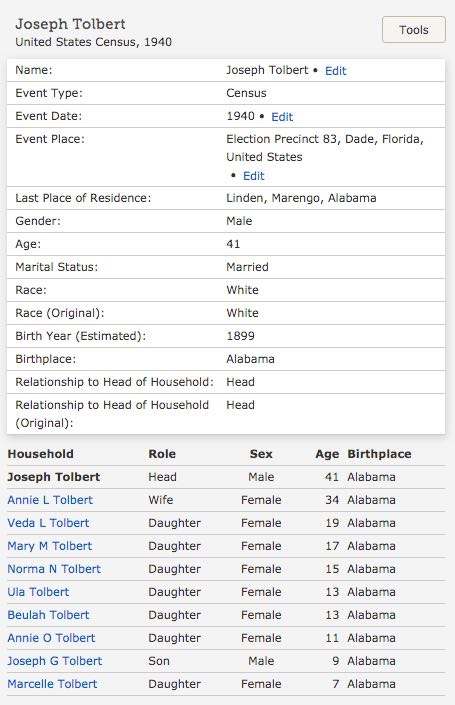The height and width of the screenshot is (705, 455).
Task: Click the Age column header
Action: (x=327, y=454)
